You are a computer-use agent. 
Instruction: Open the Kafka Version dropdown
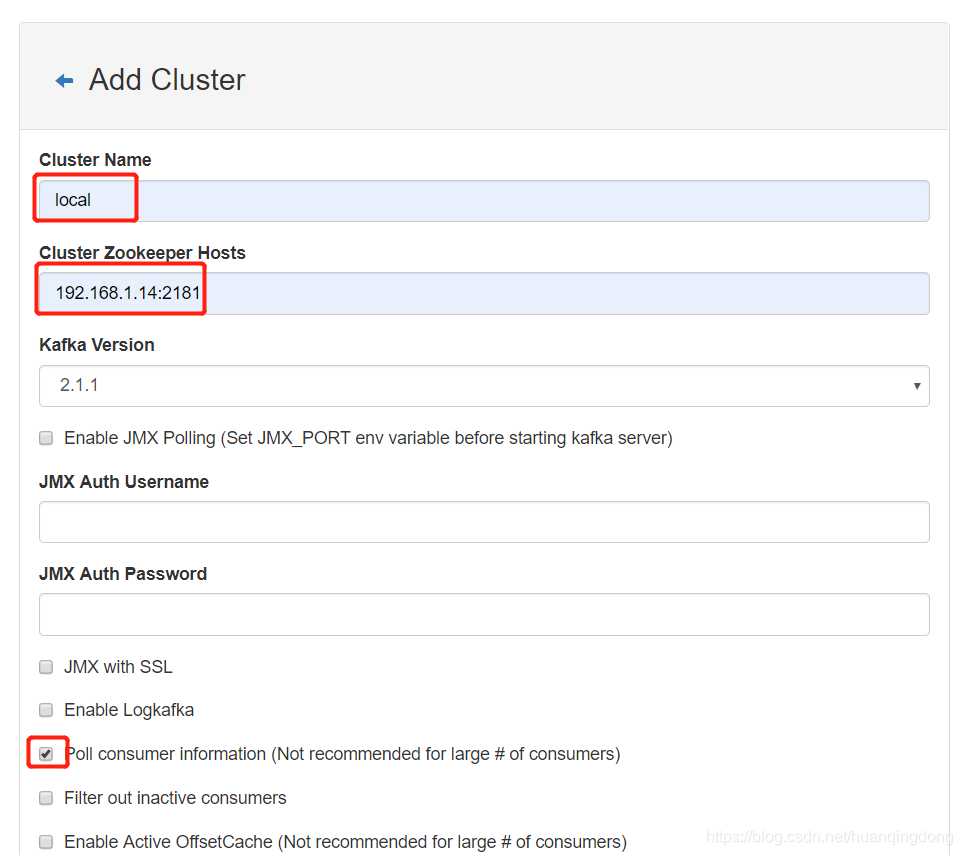point(484,386)
